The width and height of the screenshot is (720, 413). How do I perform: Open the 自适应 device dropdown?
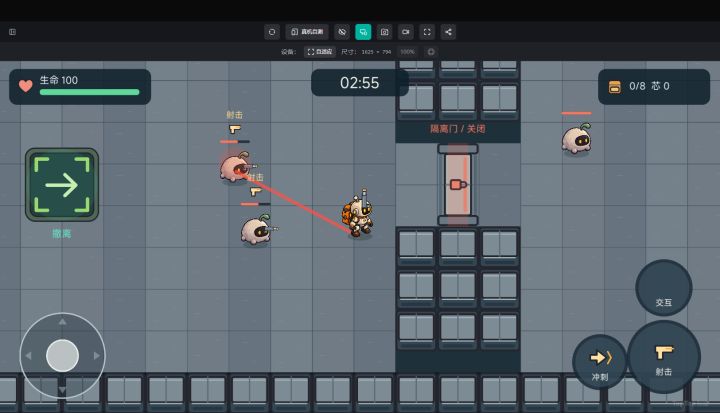coord(320,52)
